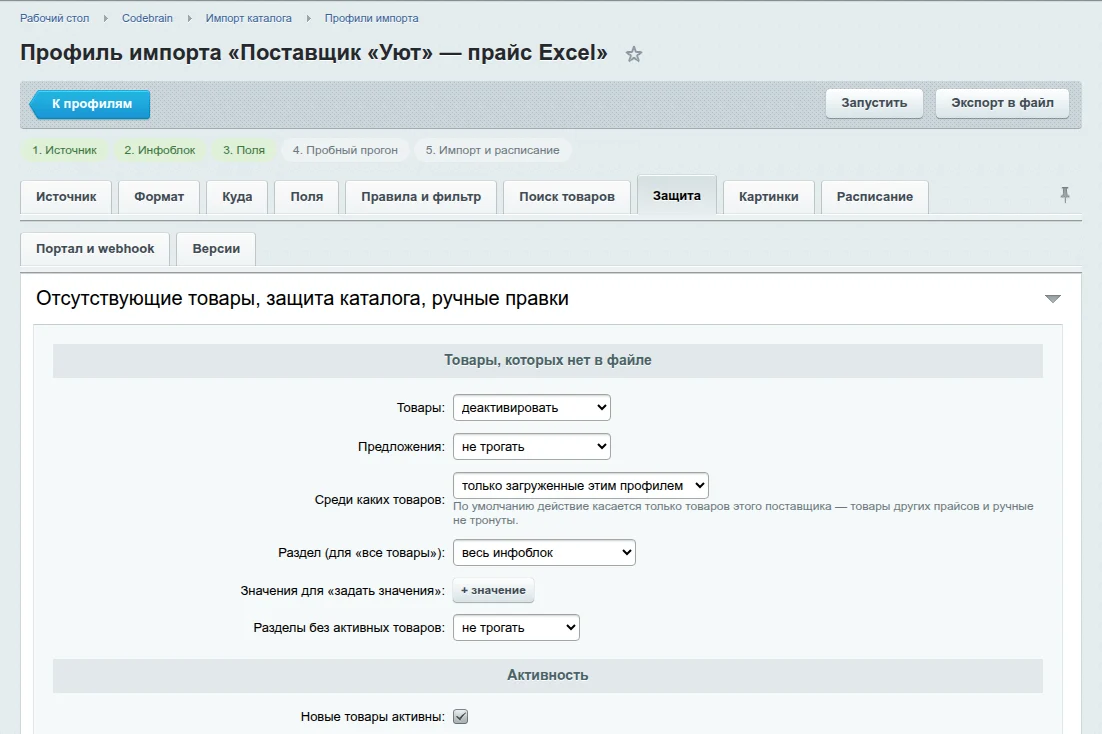Add a value with «+ значение» button
The height and width of the screenshot is (734, 1102).
tap(493, 591)
